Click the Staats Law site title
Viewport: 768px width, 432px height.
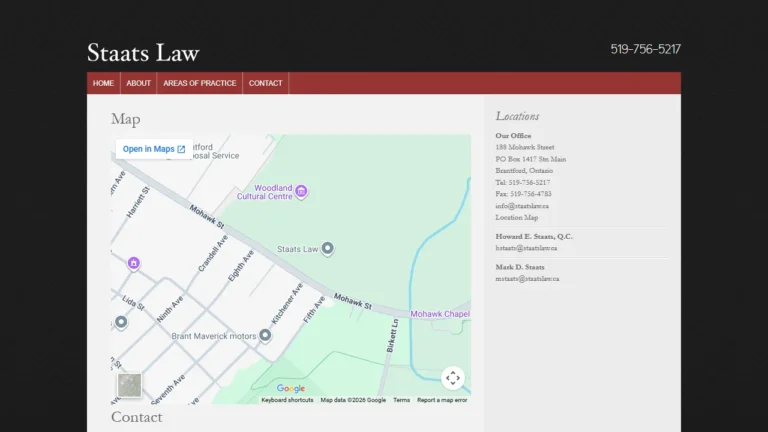point(143,52)
